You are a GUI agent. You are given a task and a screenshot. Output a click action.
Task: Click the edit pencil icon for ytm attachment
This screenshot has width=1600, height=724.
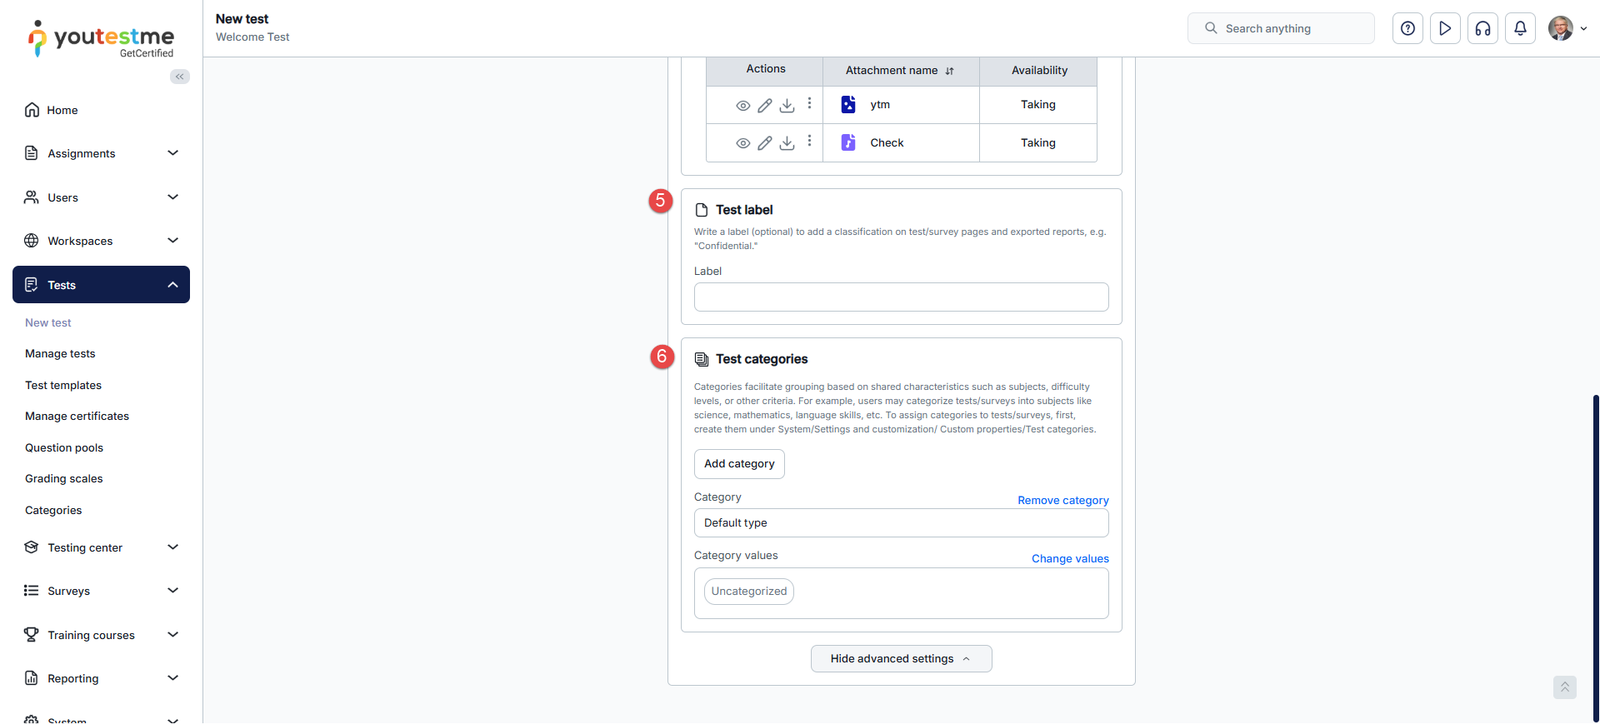tap(765, 105)
